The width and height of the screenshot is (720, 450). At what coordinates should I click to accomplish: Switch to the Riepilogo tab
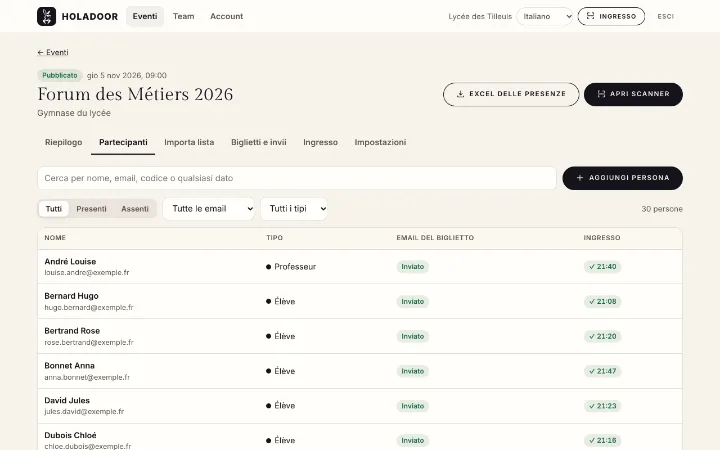(63, 142)
